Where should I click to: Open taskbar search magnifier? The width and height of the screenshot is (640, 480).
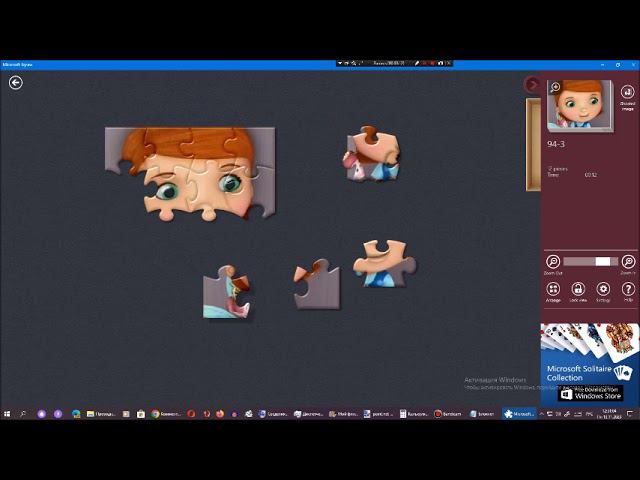(23, 414)
